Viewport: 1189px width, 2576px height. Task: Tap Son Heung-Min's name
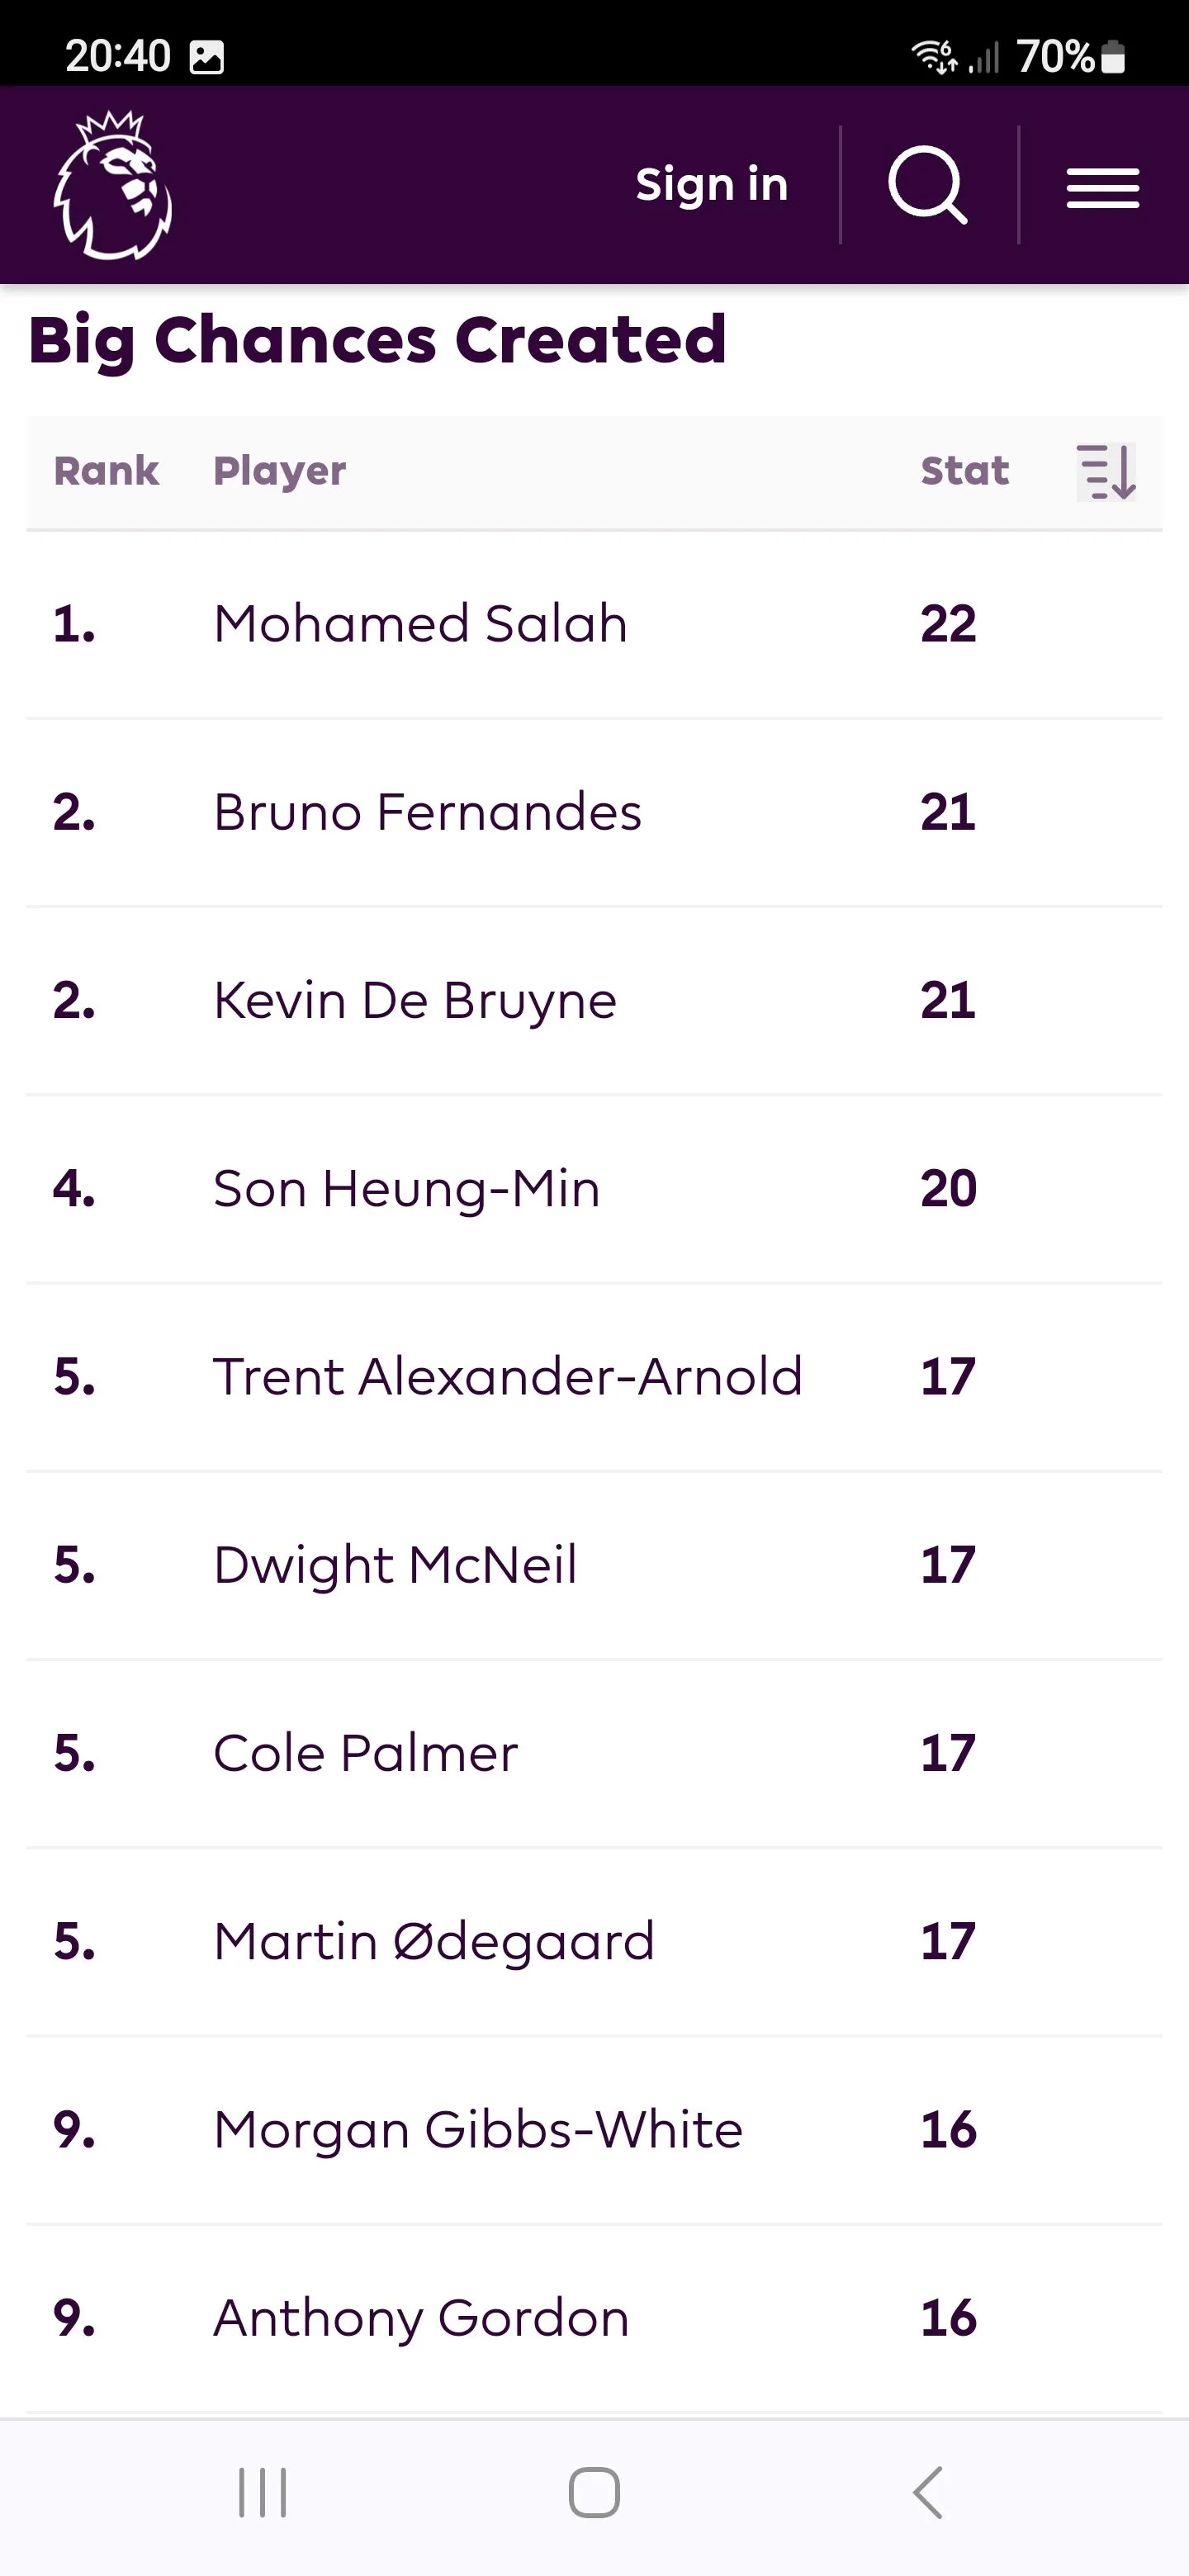[x=406, y=1189]
